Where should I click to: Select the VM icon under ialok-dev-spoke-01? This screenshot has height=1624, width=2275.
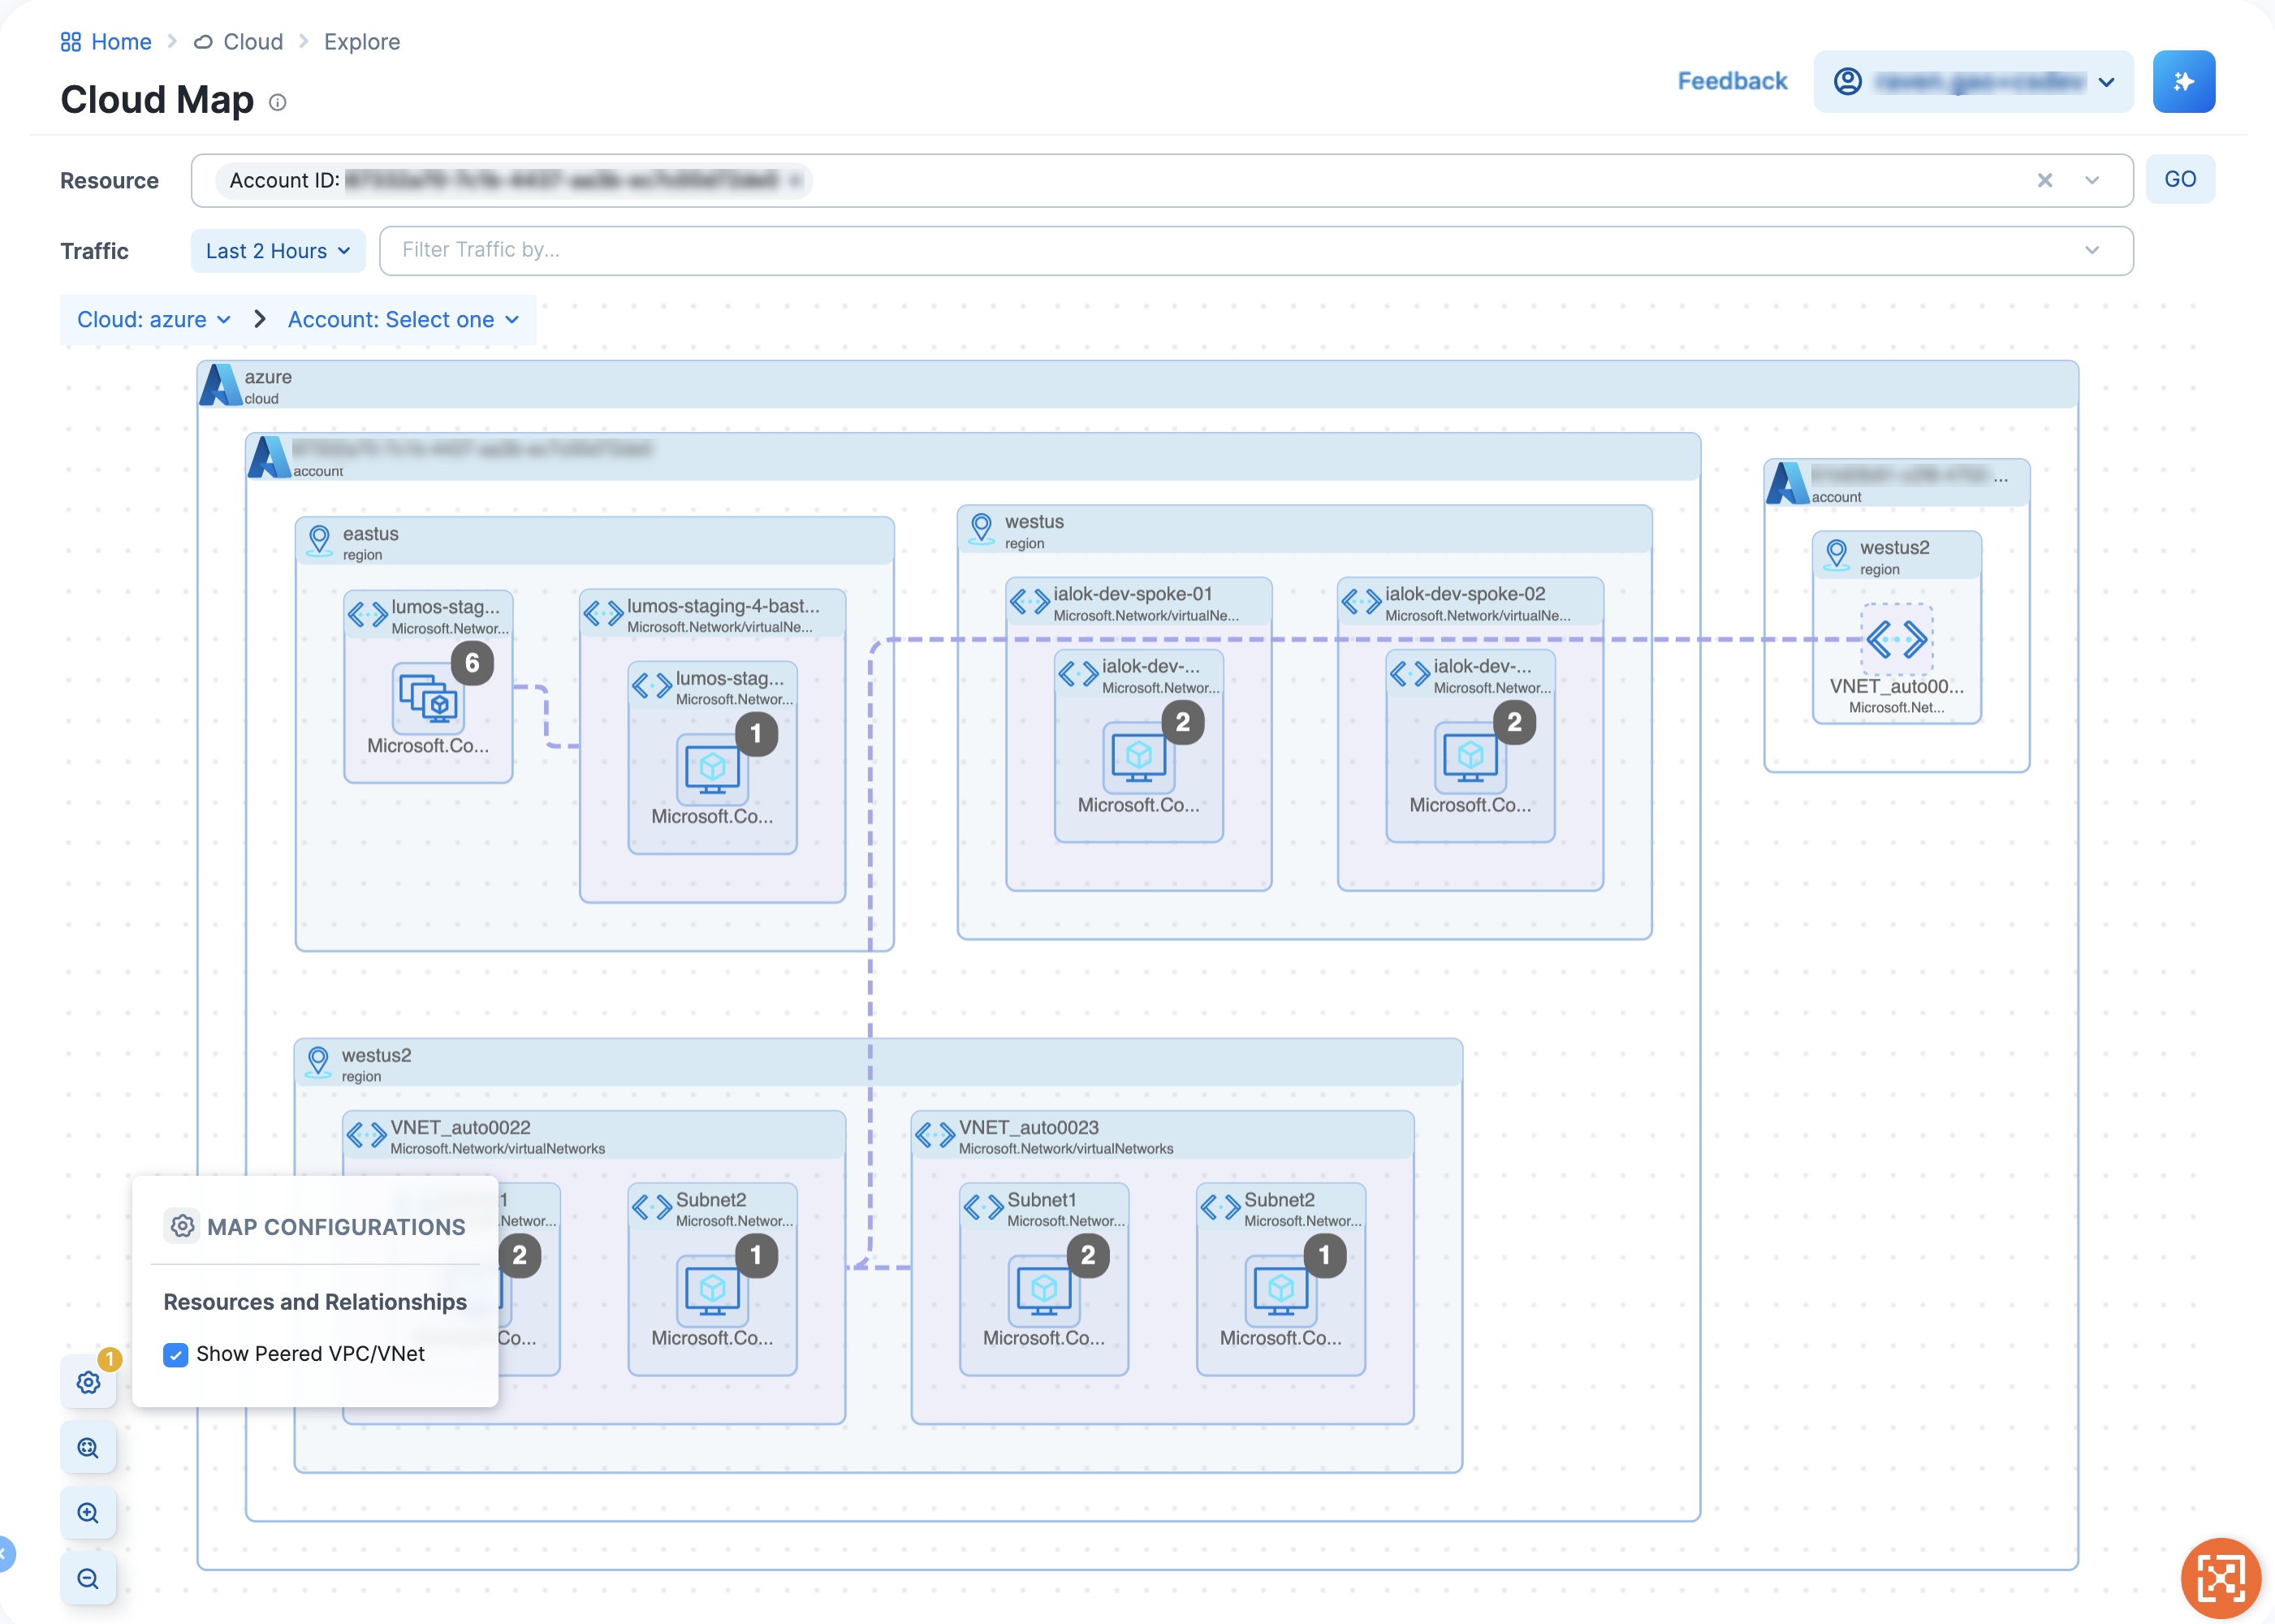1139,757
